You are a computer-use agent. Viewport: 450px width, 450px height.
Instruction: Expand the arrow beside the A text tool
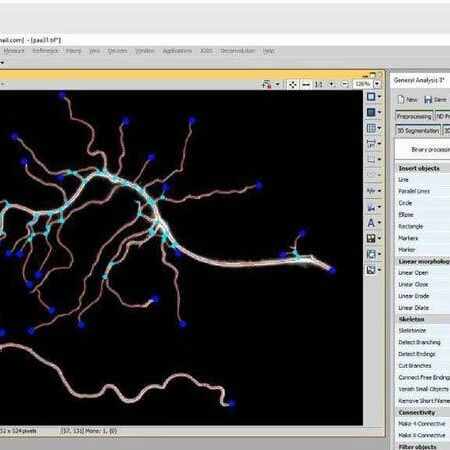[x=379, y=223]
